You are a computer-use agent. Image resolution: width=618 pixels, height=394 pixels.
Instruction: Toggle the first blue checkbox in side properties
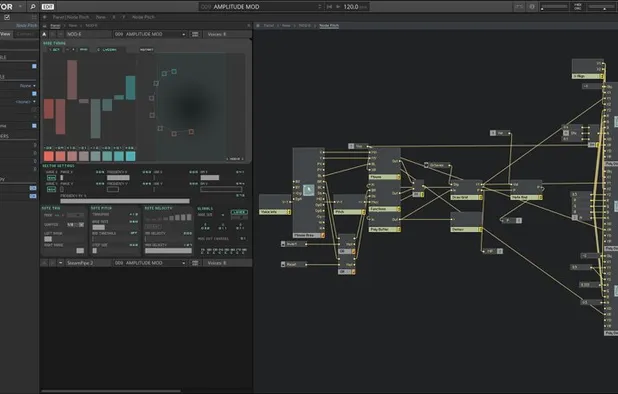point(34,66)
